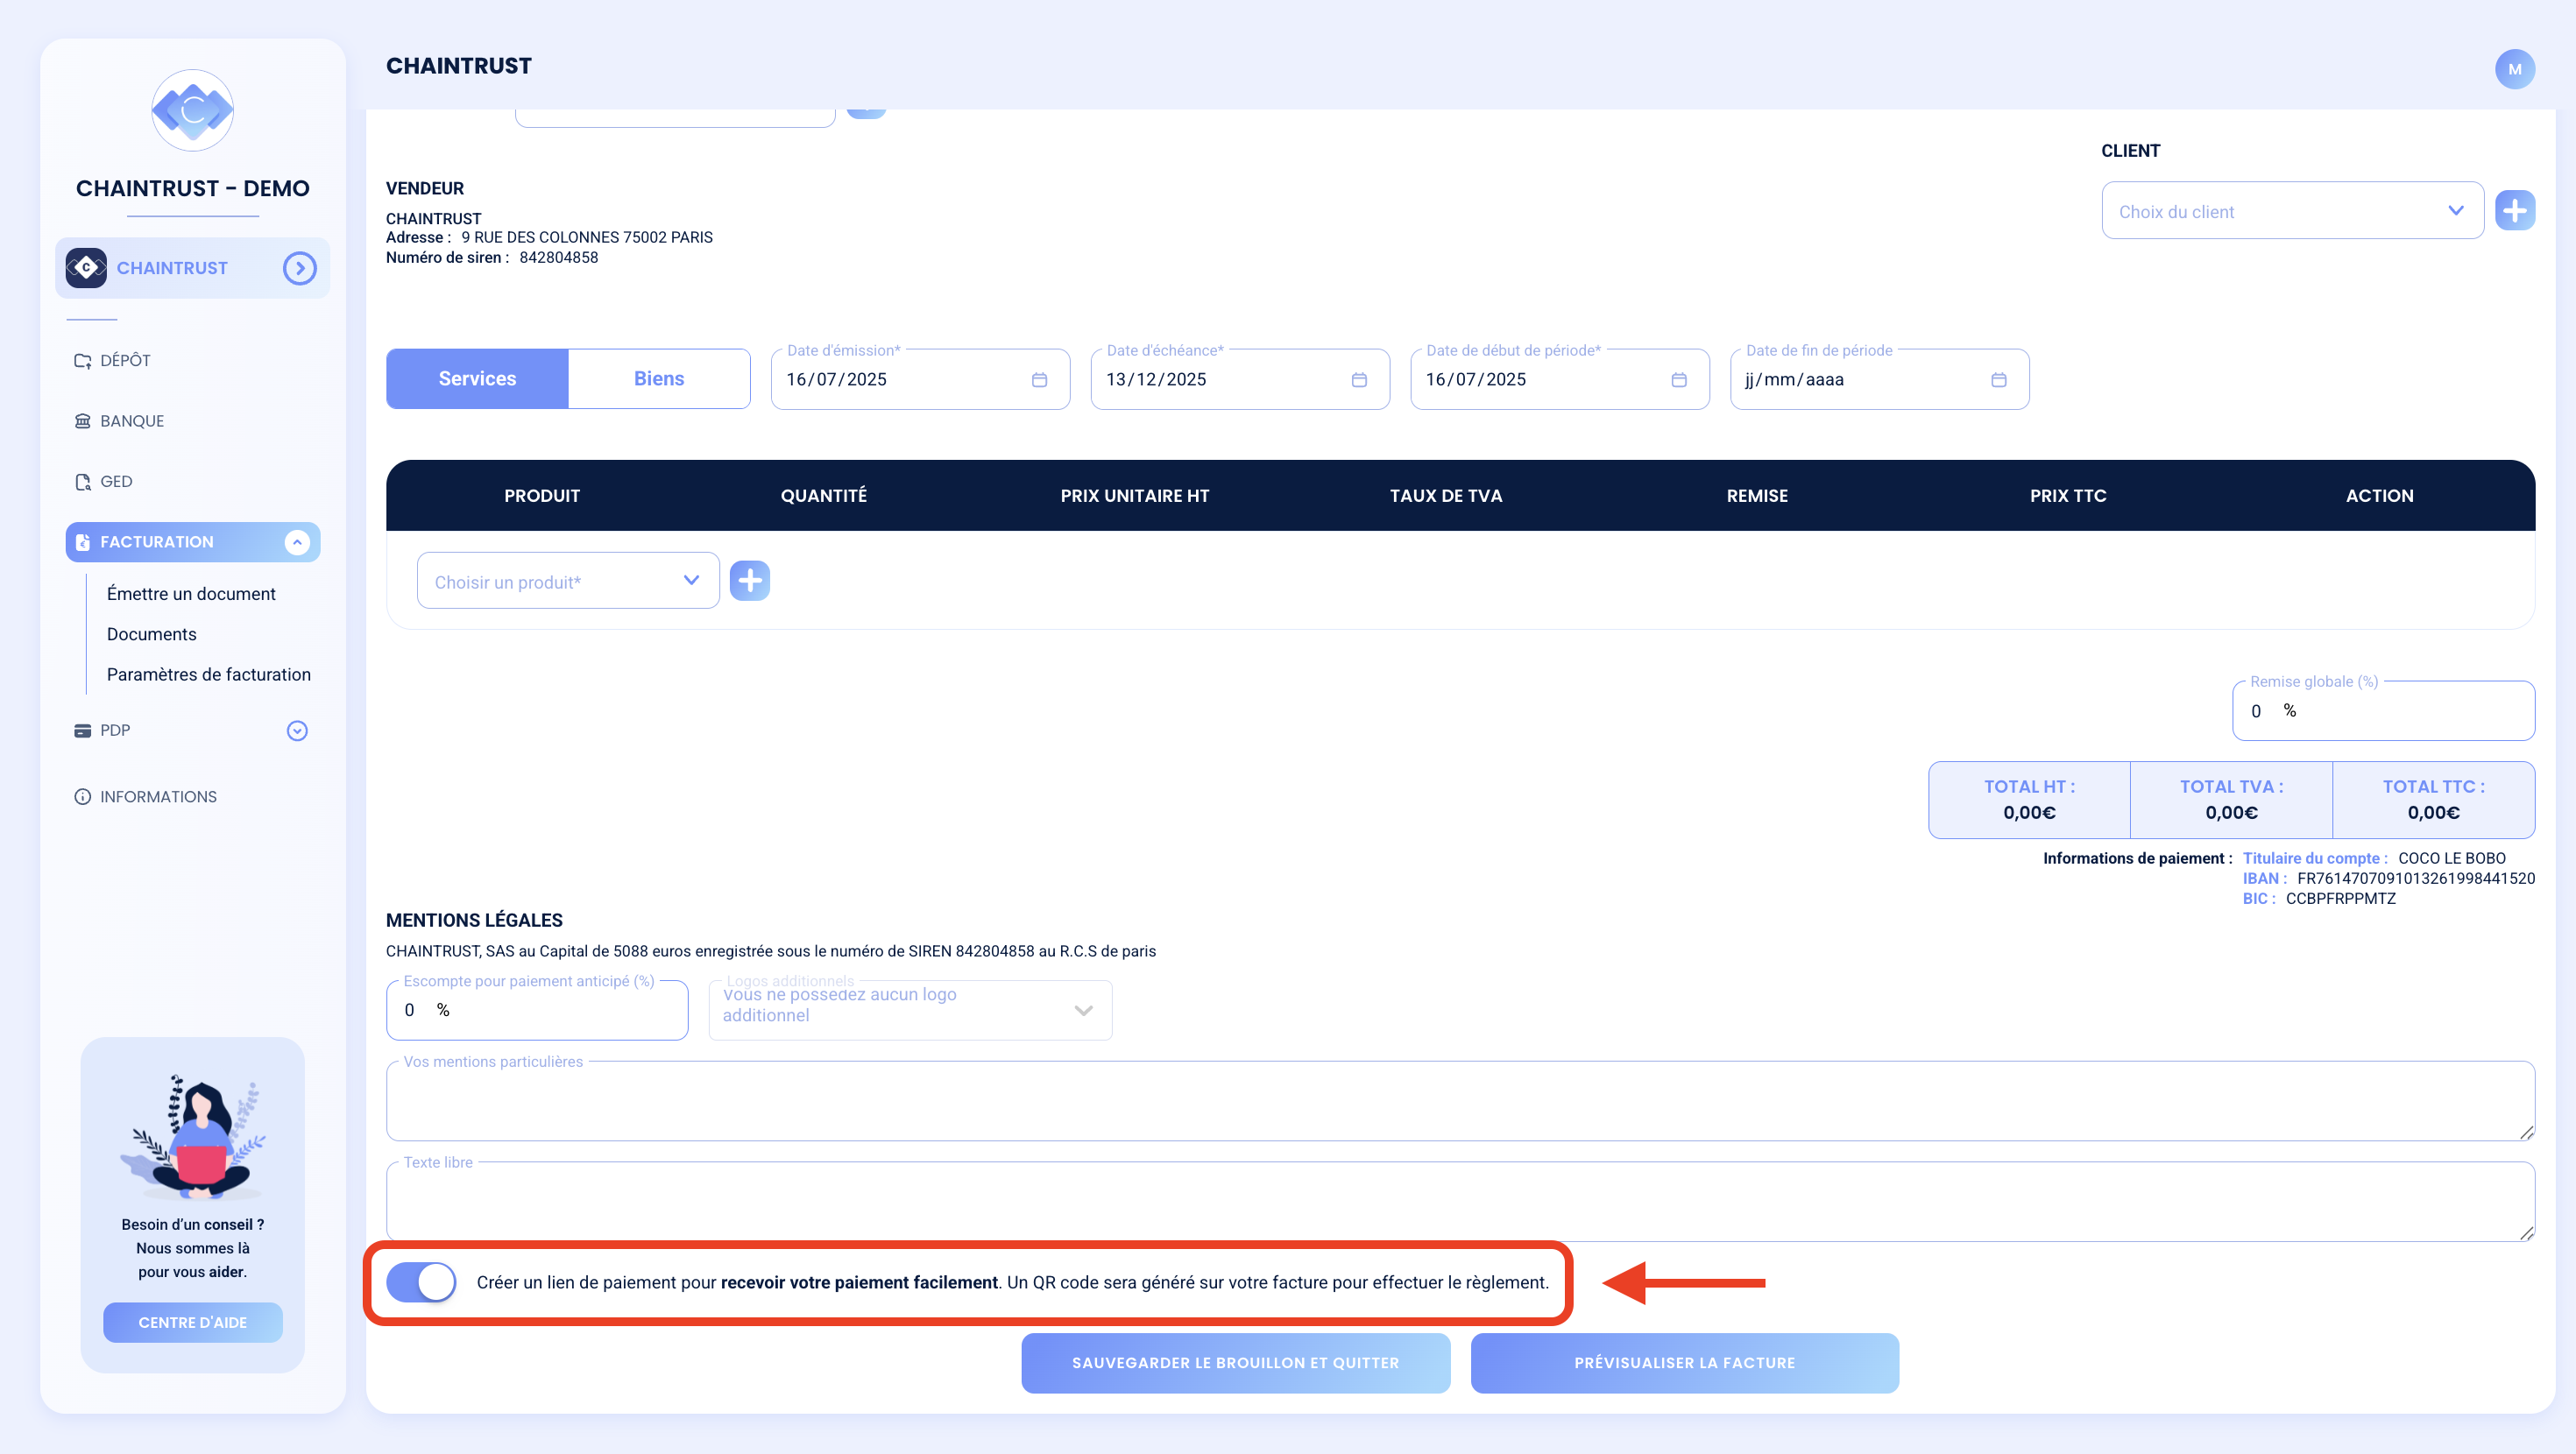Click the PRIX UNITAIRE HT column header
The image size is (2576, 1454).
coord(1135,496)
